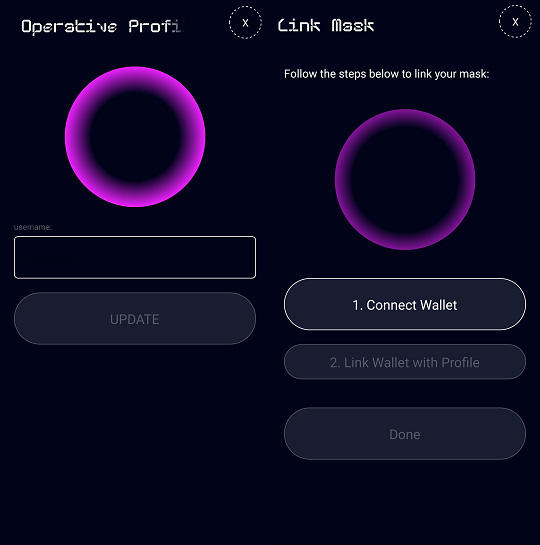The height and width of the screenshot is (545, 540).
Task: Dismiss profile panel via dashed-circle X
Action: pos(245,23)
